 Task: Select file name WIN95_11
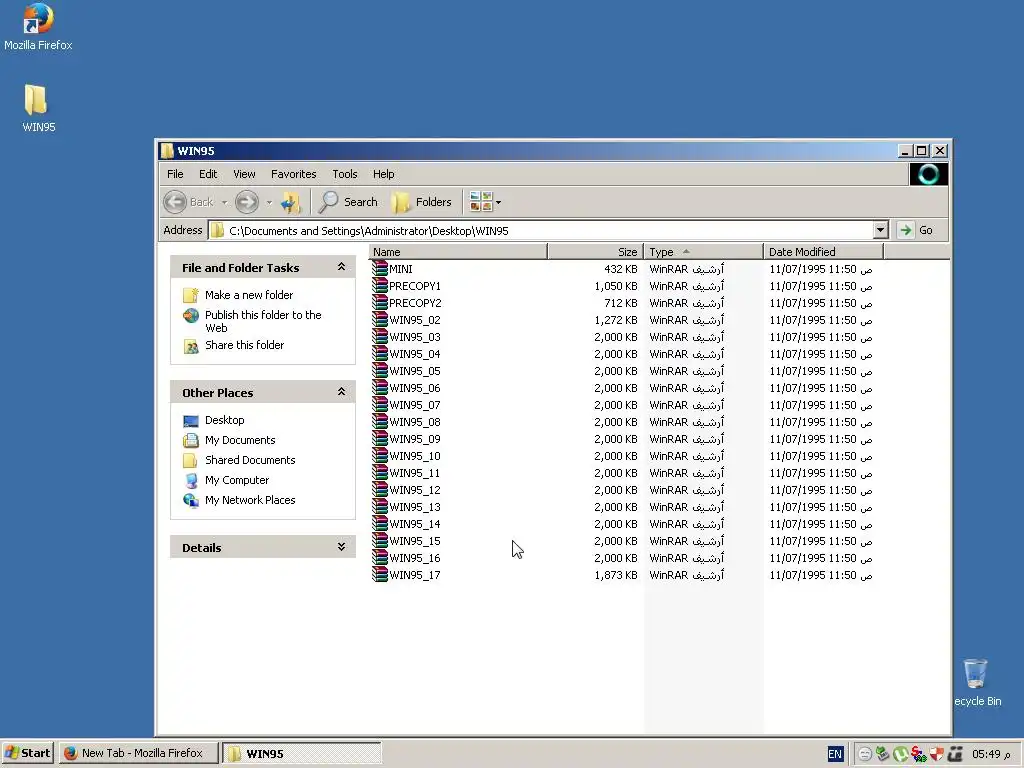pos(415,473)
